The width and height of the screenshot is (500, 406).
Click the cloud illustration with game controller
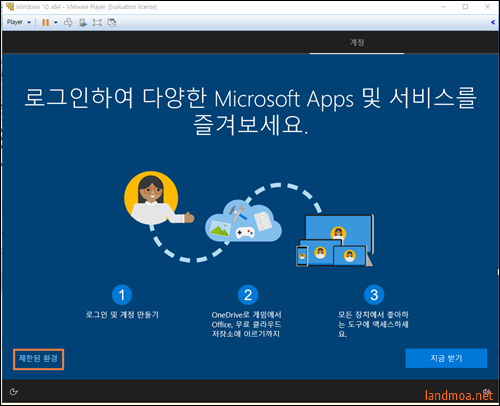(243, 221)
